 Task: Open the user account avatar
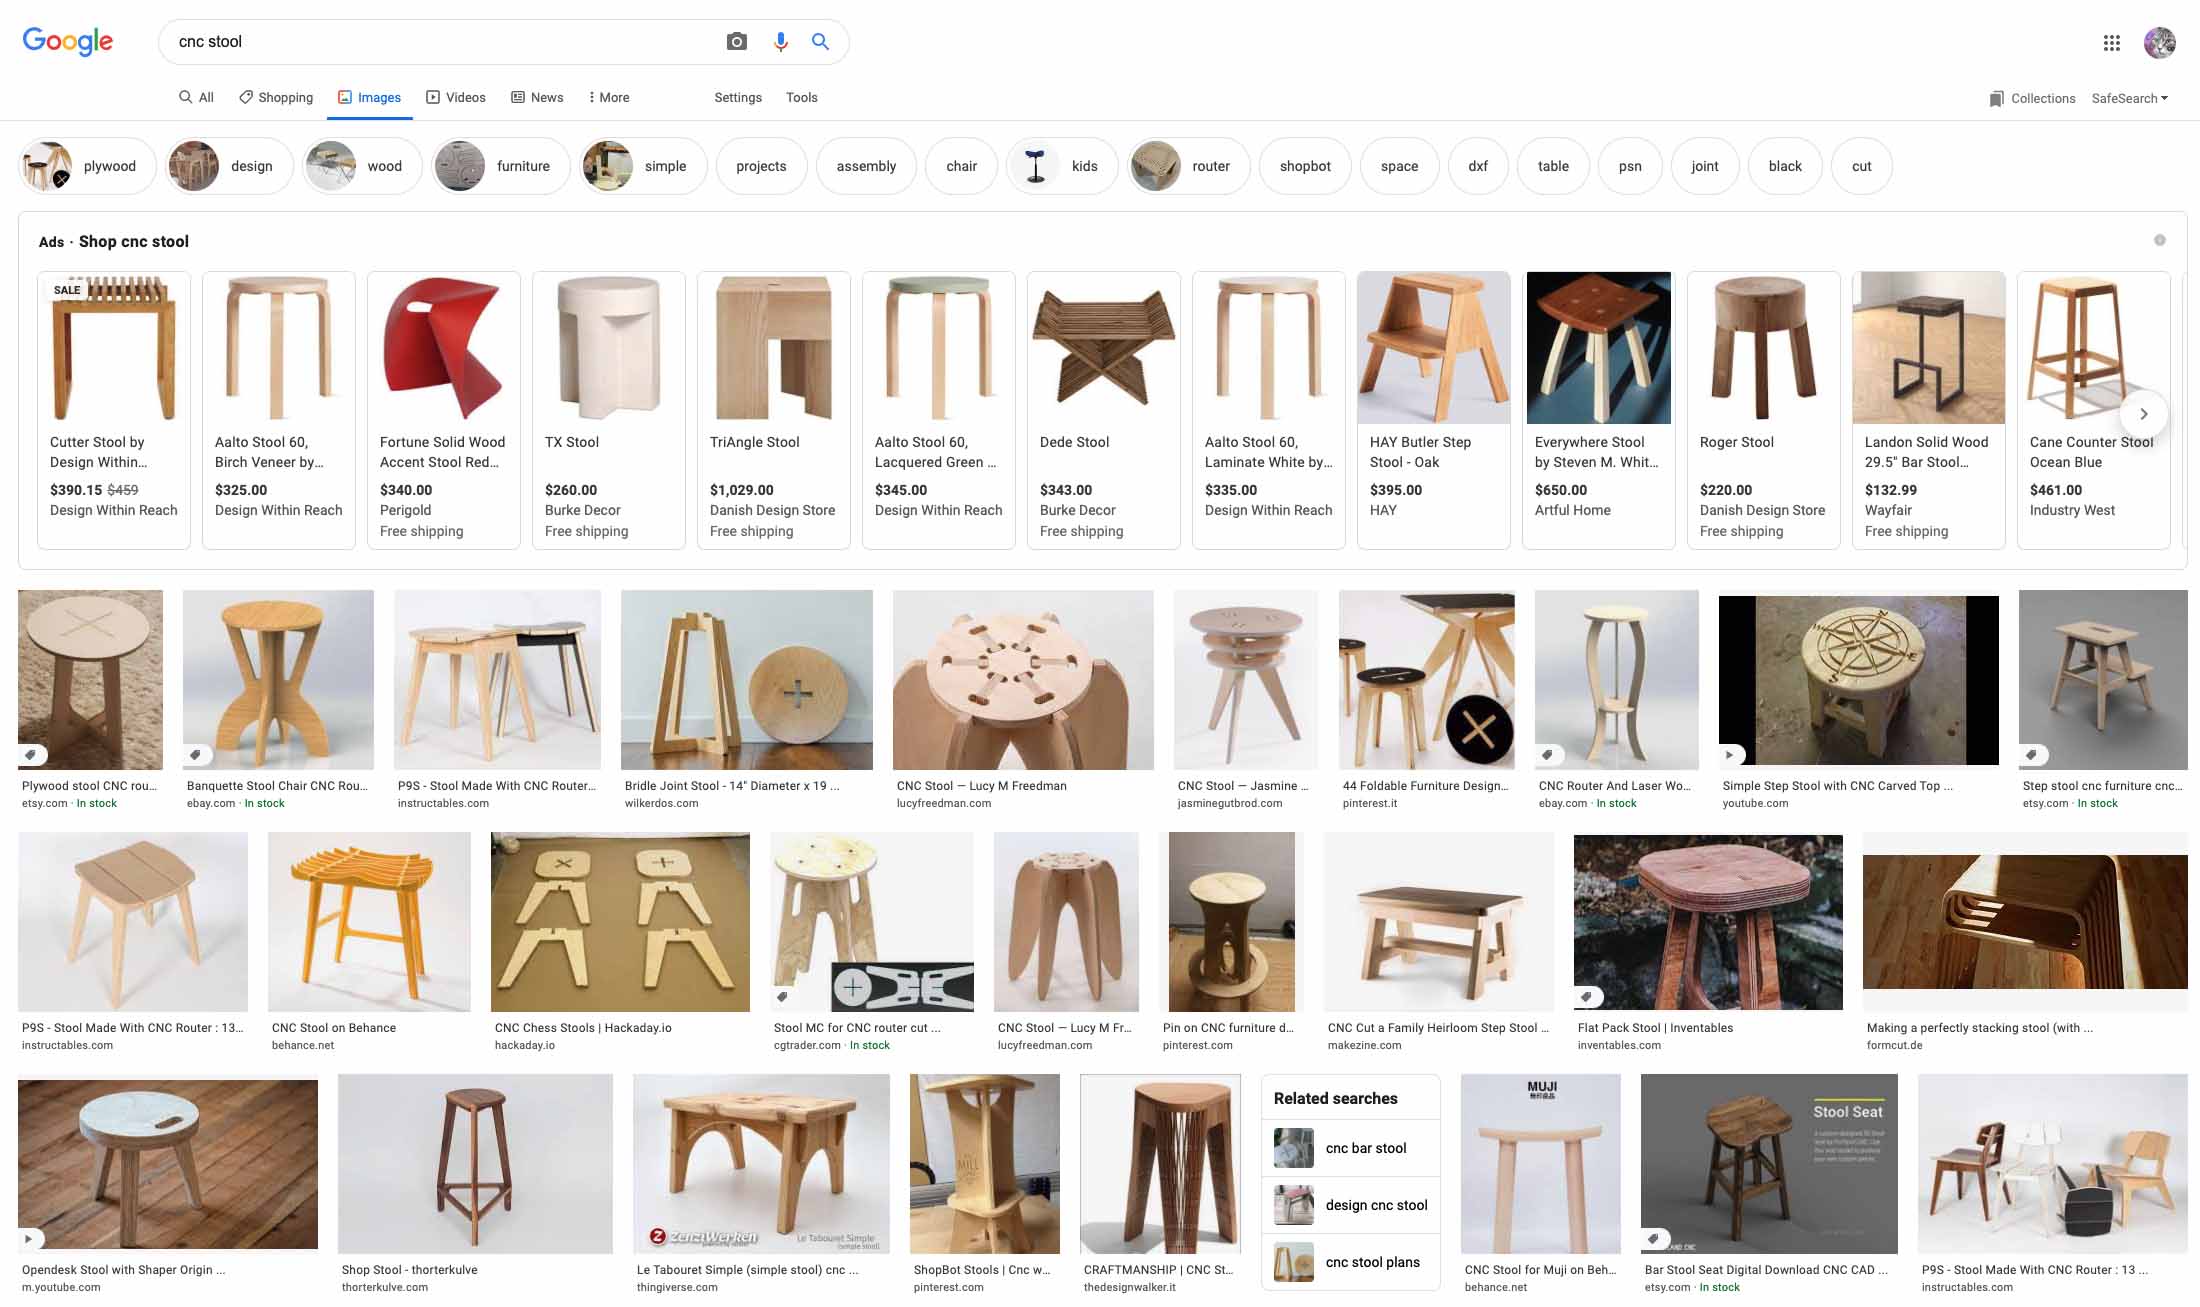(x=2159, y=42)
